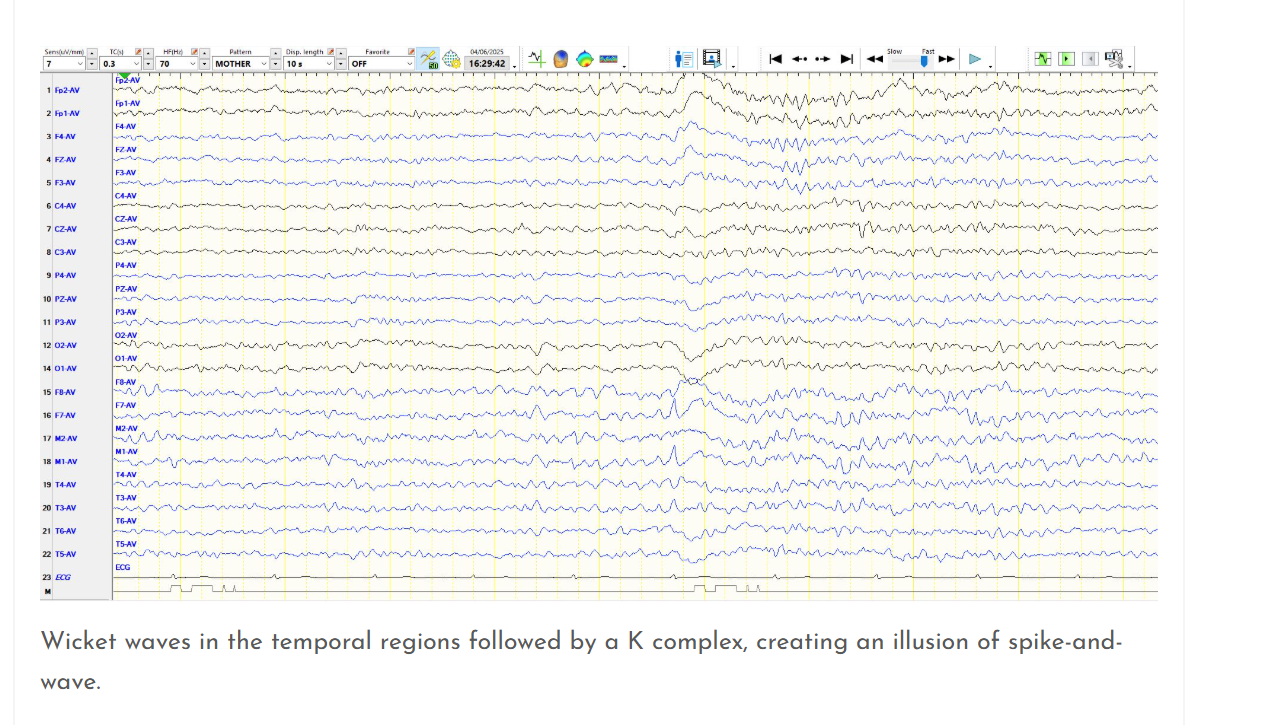Increase sensitivity with the Sens up arrow
The width and height of the screenshot is (1270, 725).
pos(92,52)
